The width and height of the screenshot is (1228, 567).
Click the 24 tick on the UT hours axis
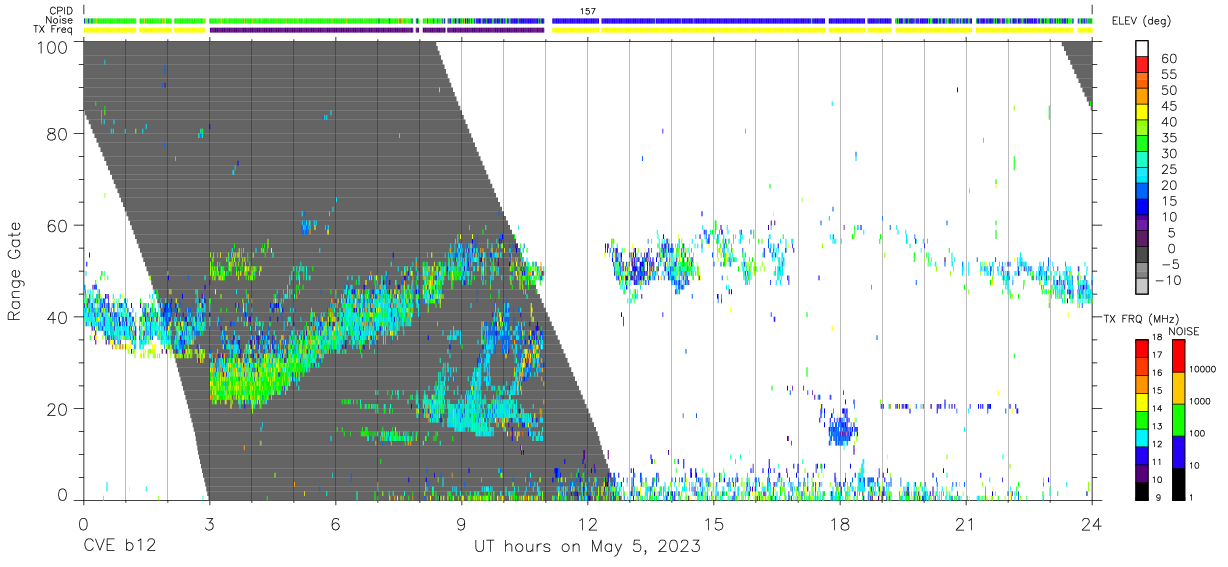pyautogui.click(x=1091, y=523)
